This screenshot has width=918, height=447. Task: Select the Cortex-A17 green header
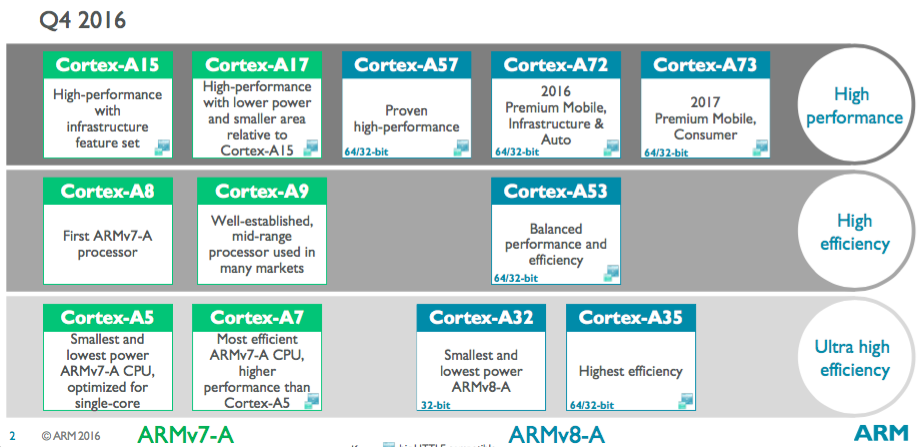[256, 64]
